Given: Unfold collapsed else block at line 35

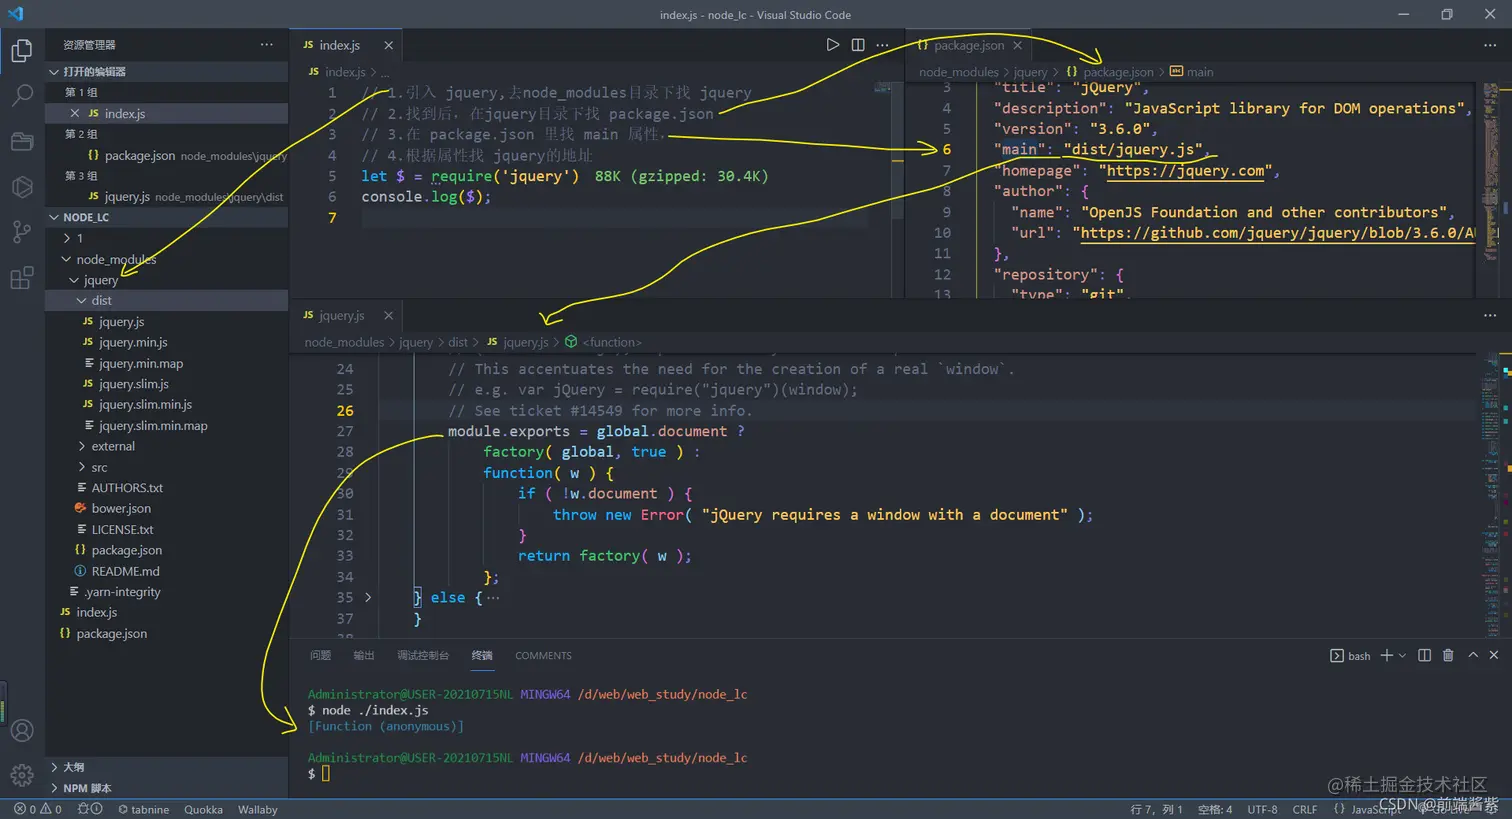Looking at the screenshot, I should (368, 597).
